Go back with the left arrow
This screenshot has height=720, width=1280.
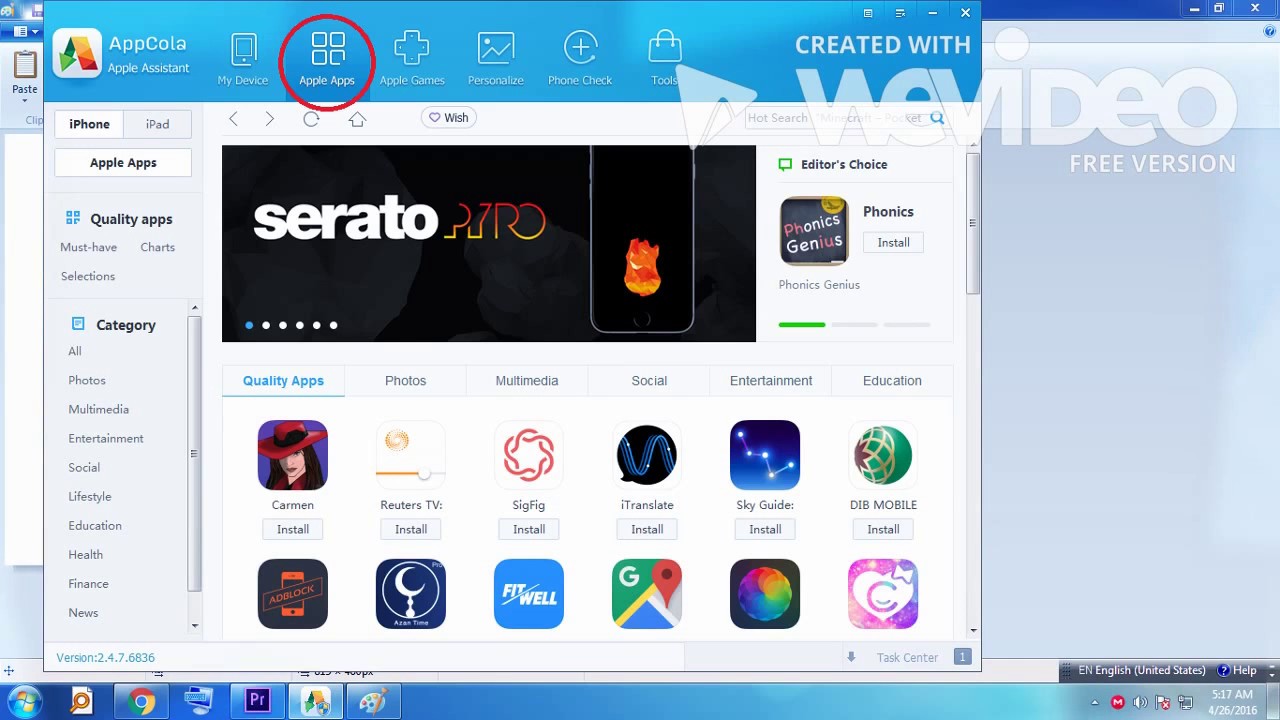[233, 118]
